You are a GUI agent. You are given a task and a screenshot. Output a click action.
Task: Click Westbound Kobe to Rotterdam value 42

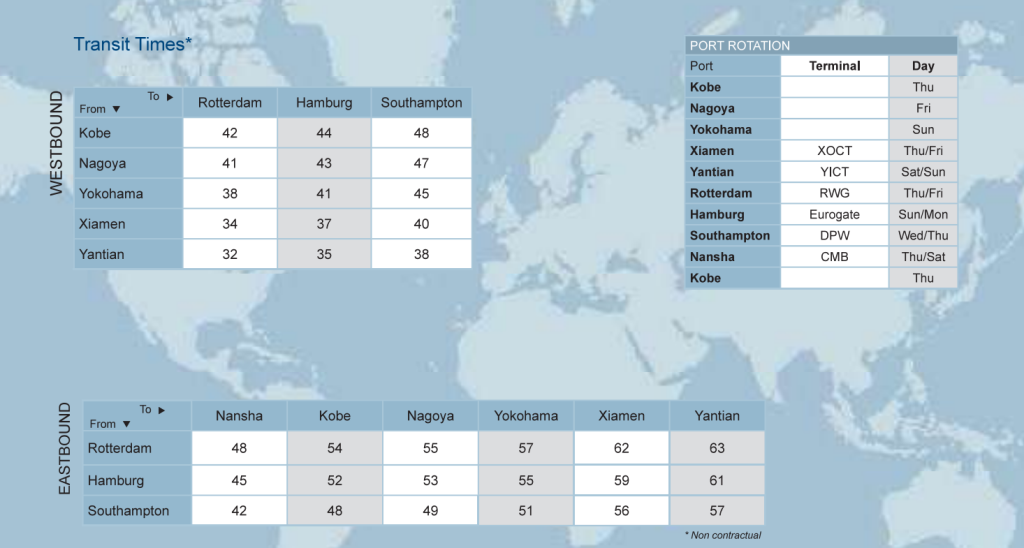point(230,133)
